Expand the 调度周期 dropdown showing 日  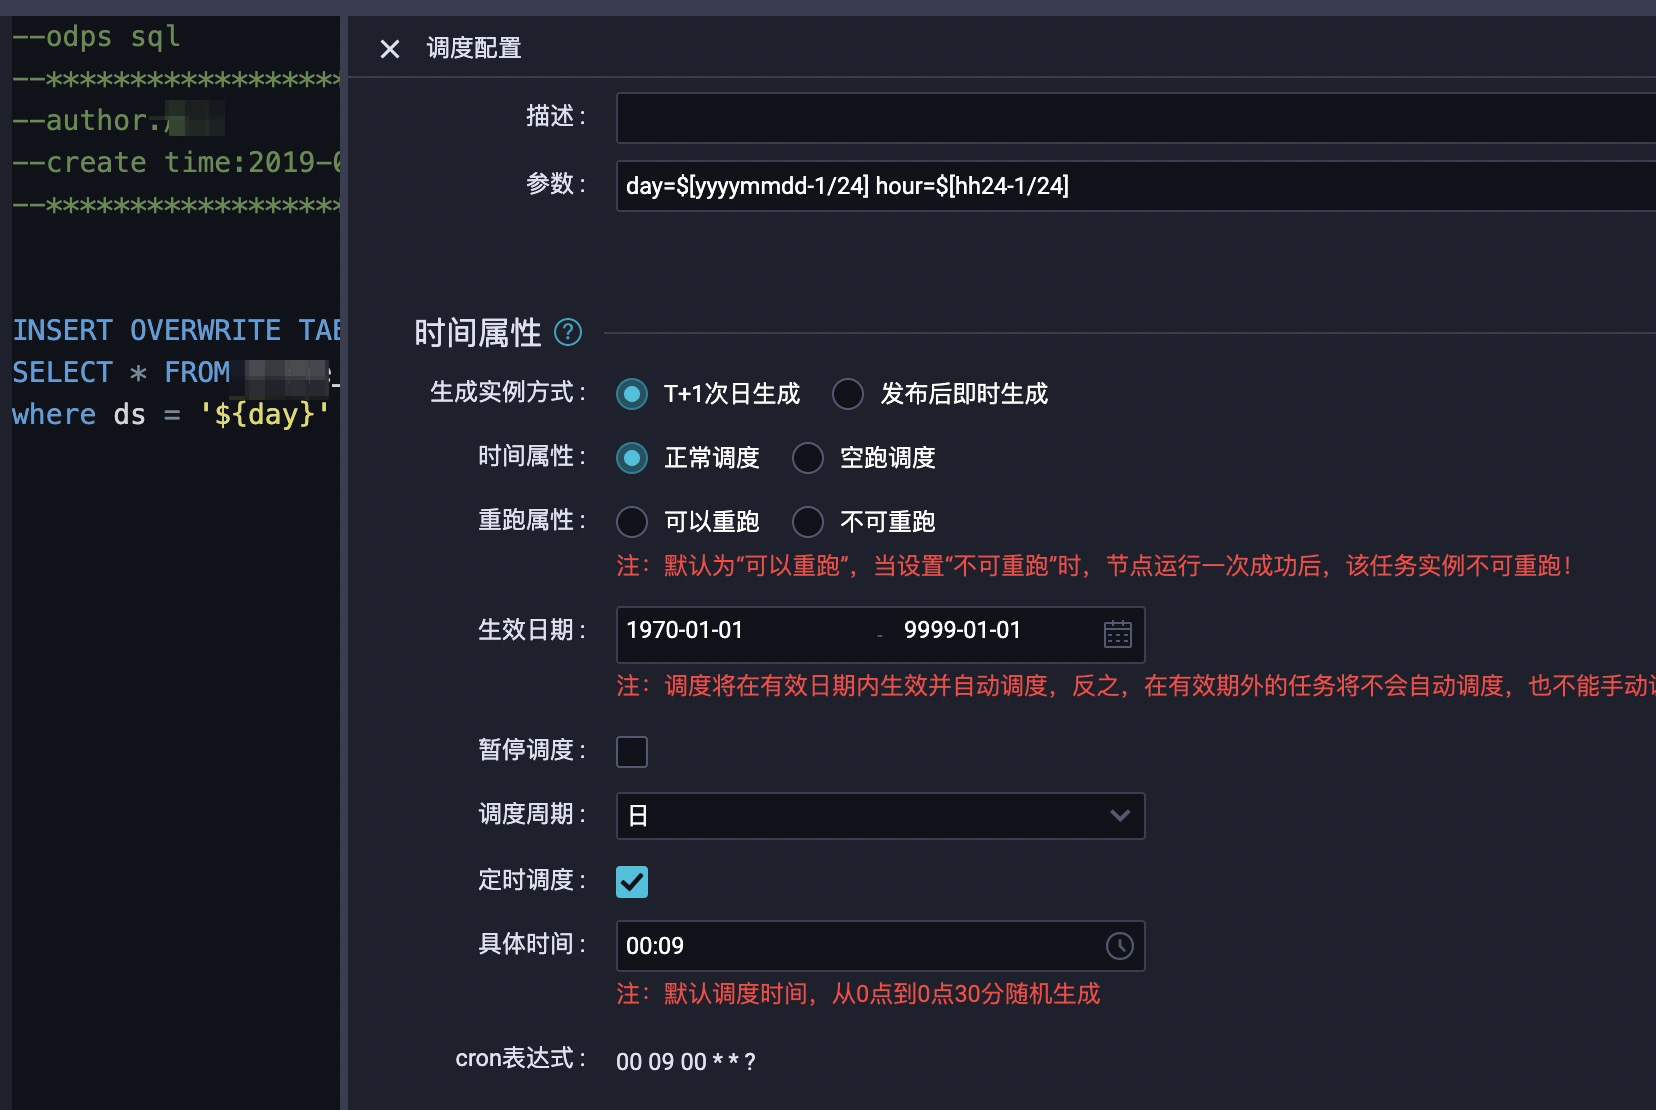[880, 816]
